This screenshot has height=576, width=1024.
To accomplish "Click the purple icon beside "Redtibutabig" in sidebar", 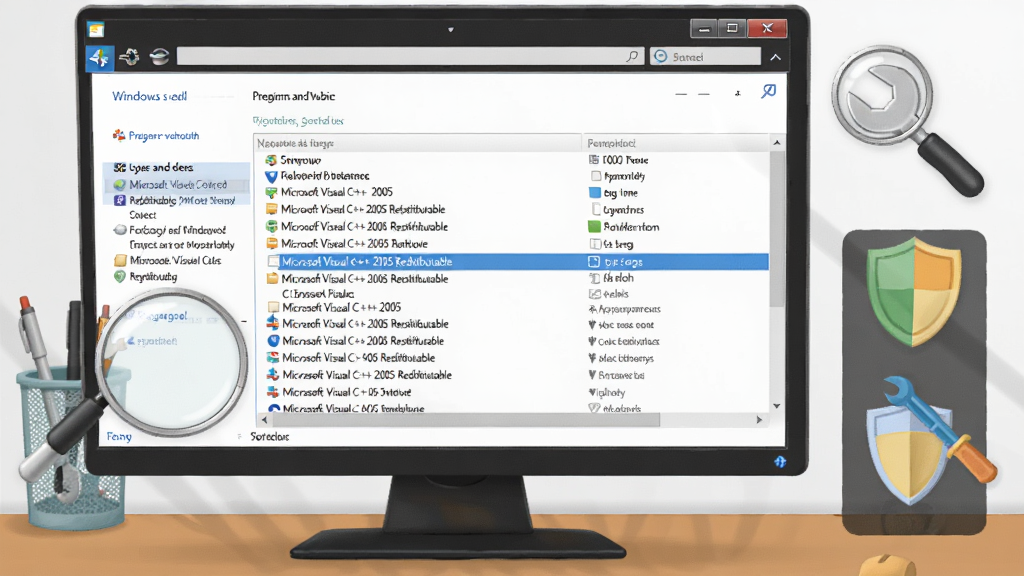I will (120, 200).
